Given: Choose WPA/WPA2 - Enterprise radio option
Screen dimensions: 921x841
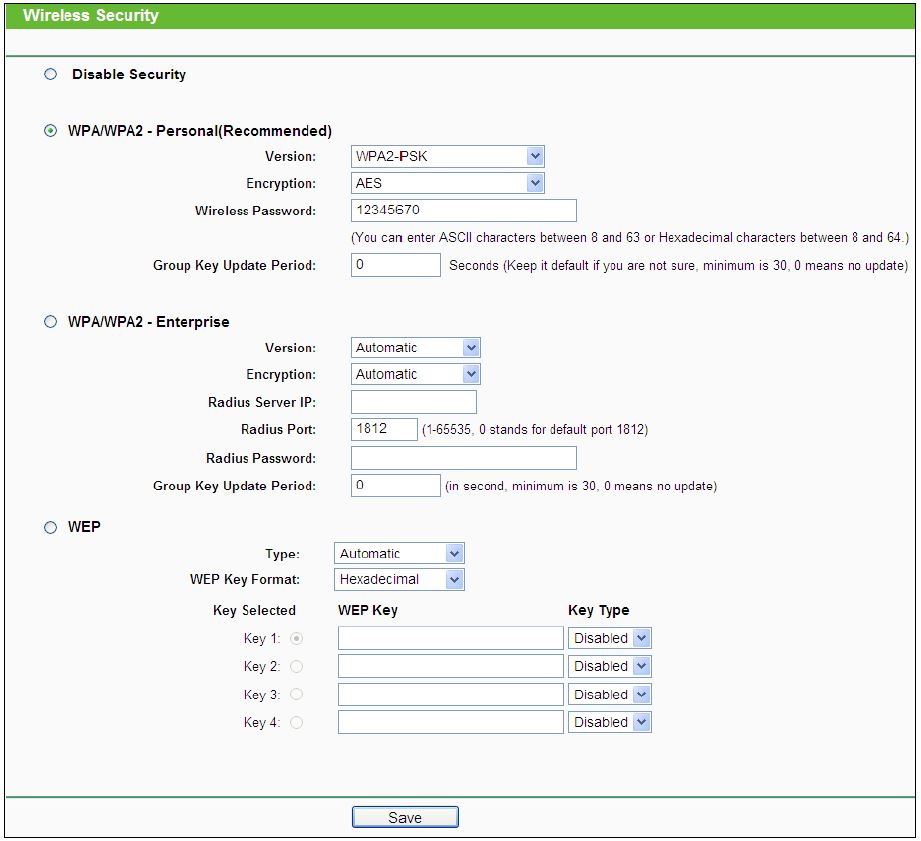Looking at the screenshot, I should point(51,321).
